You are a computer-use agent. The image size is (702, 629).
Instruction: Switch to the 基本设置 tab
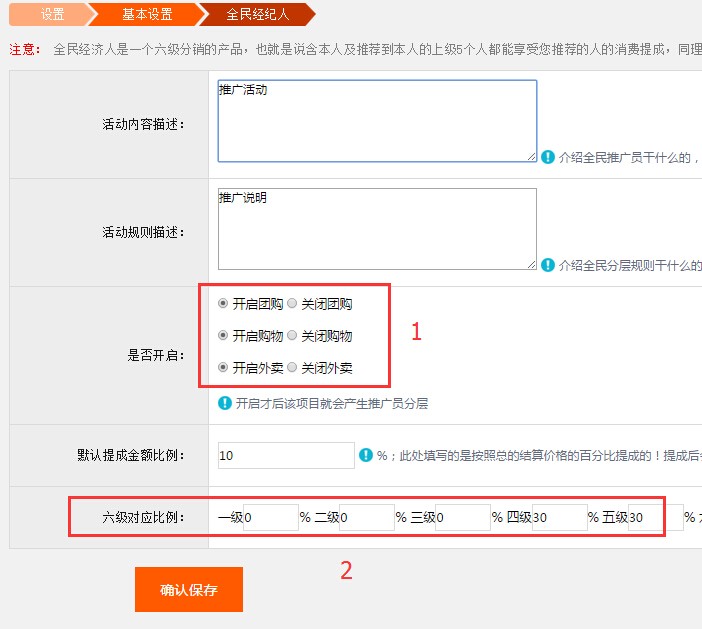(146, 15)
